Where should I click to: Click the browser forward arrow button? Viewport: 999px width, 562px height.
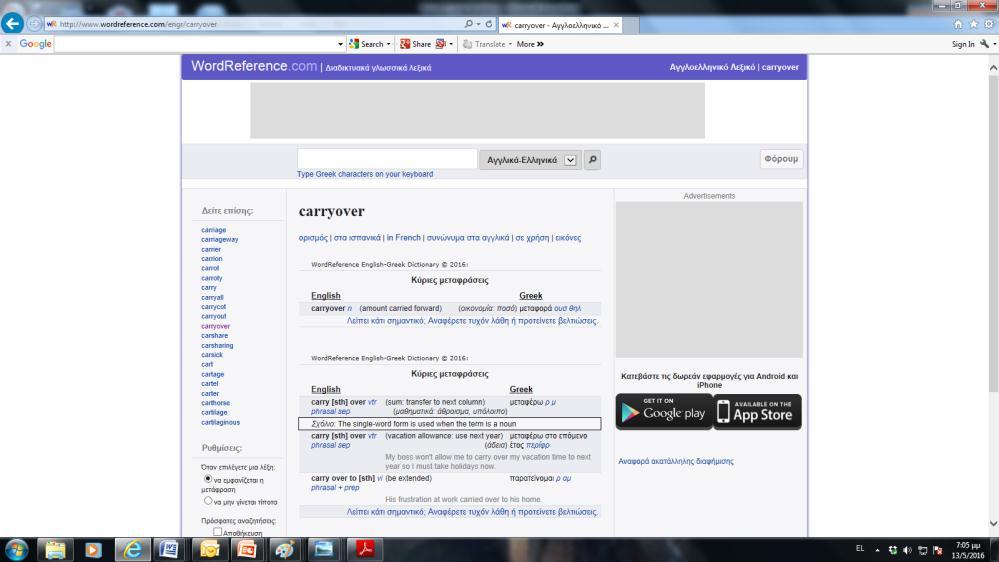(34, 24)
